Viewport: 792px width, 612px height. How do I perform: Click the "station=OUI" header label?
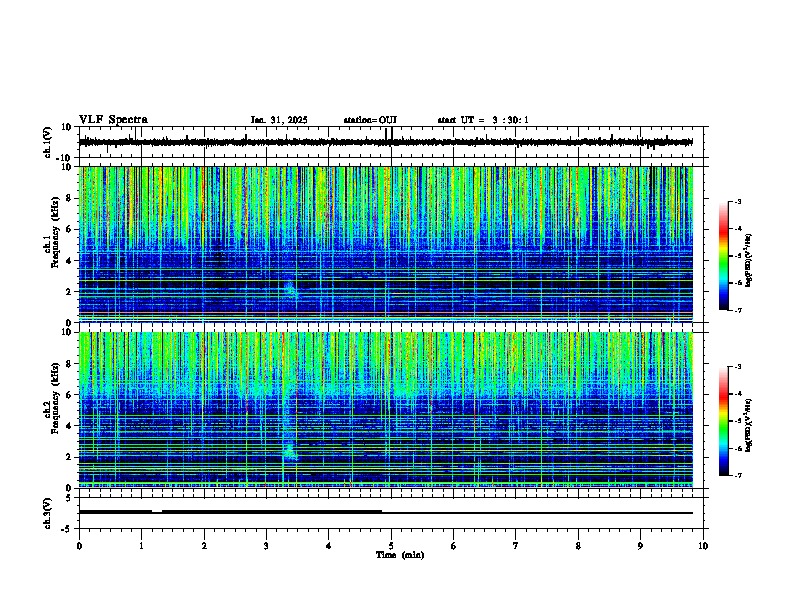[370, 120]
